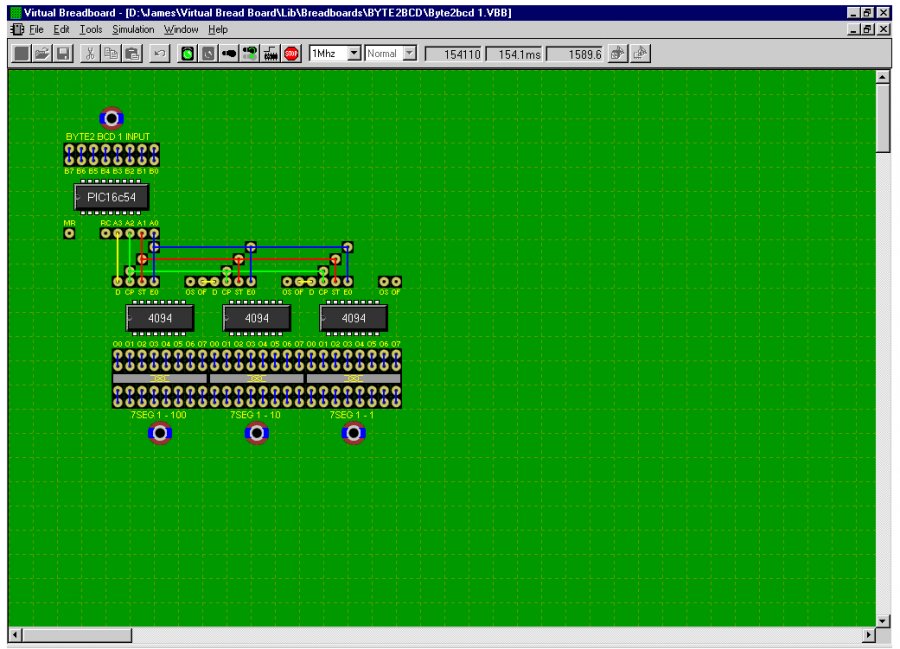Click the 154110 cycle counter field
The height and width of the screenshot is (649, 900).
click(x=453, y=55)
